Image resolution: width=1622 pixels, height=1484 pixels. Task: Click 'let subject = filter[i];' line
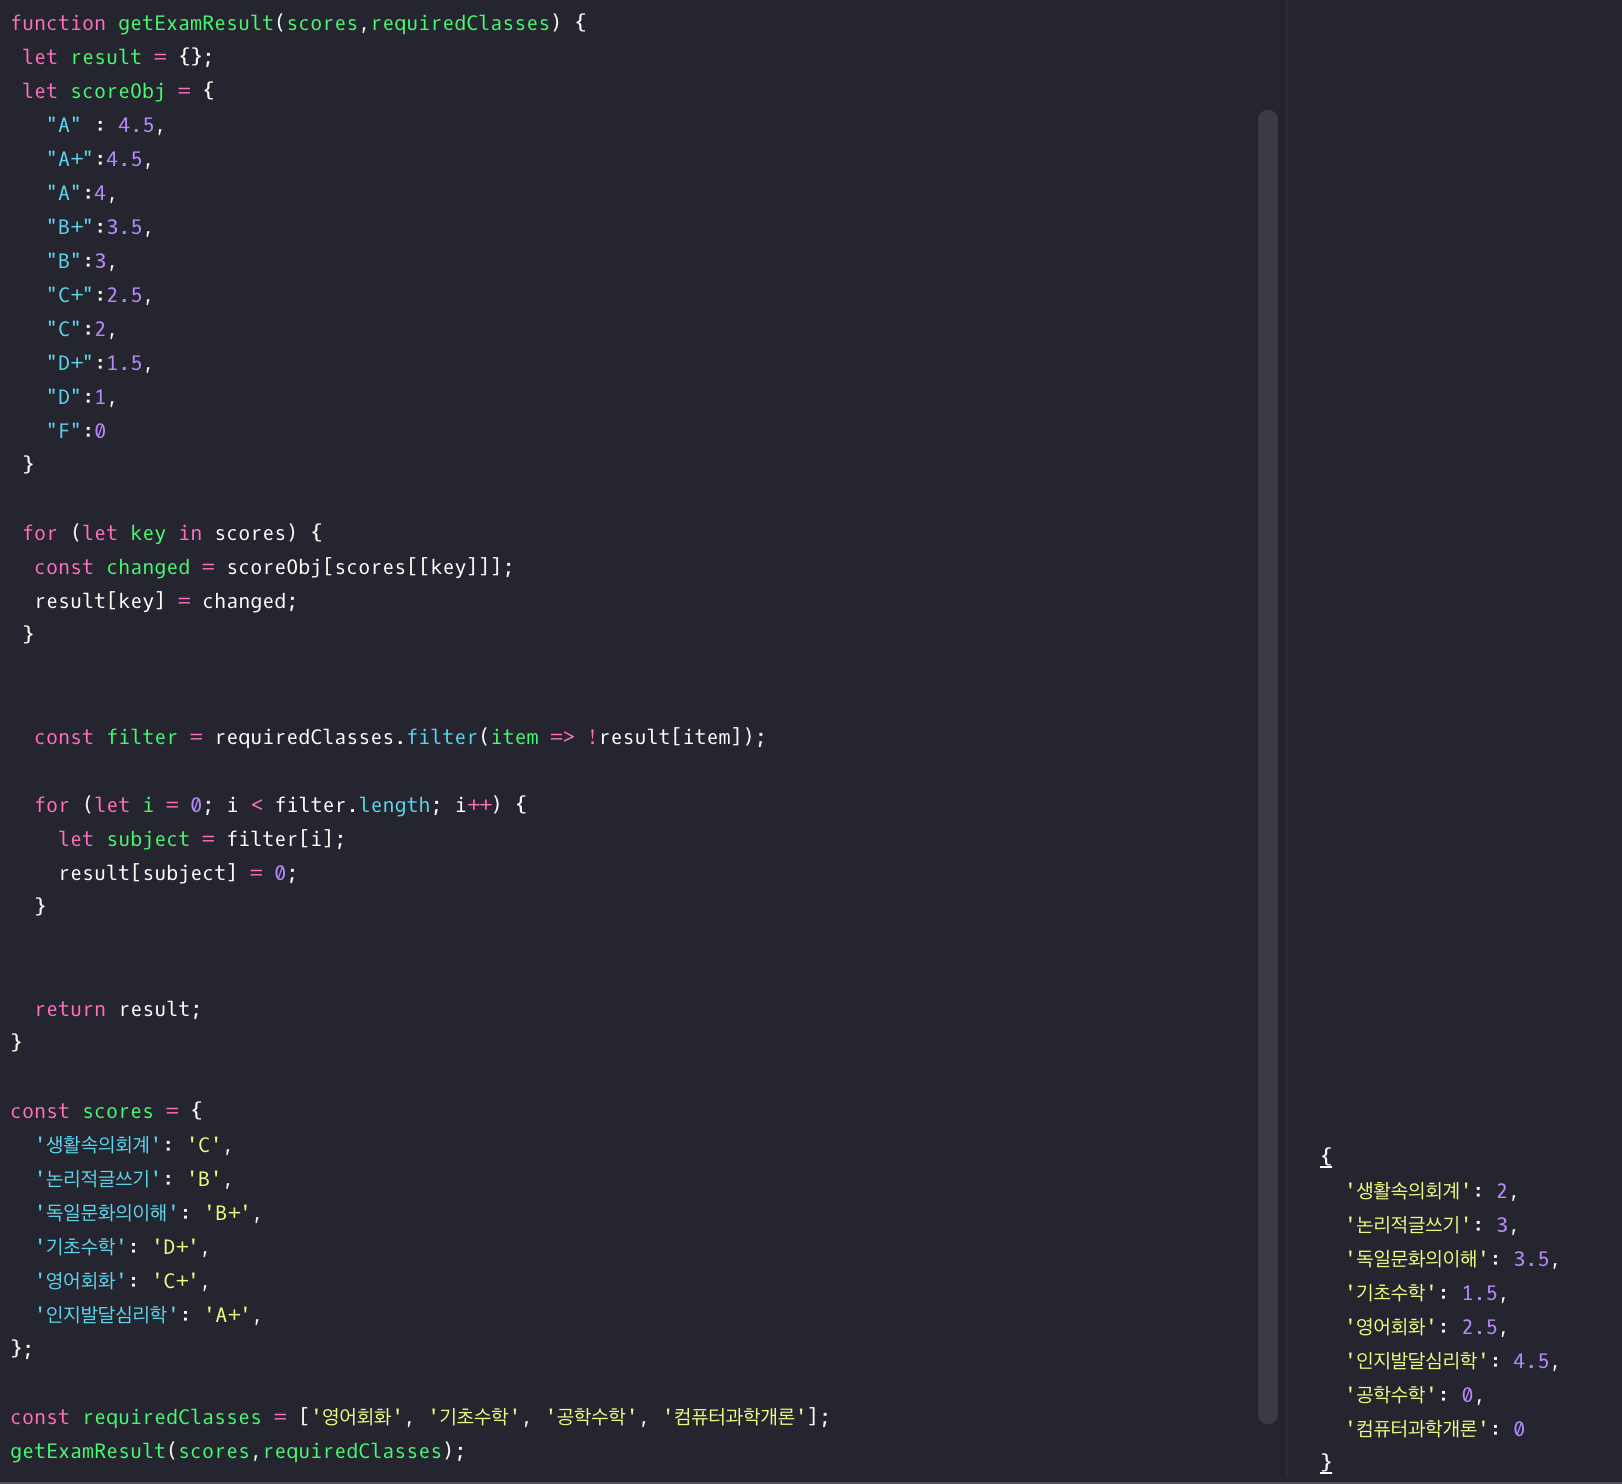pyautogui.click(x=202, y=839)
